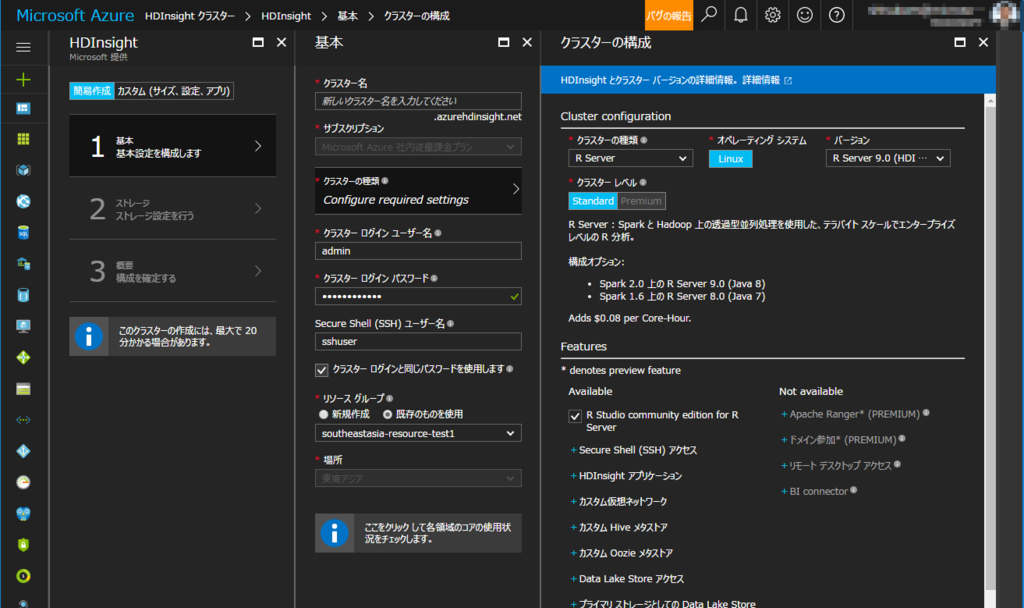Image resolution: width=1024 pixels, height=608 pixels.
Task: Open the SQL databases icon
Action: point(24,232)
